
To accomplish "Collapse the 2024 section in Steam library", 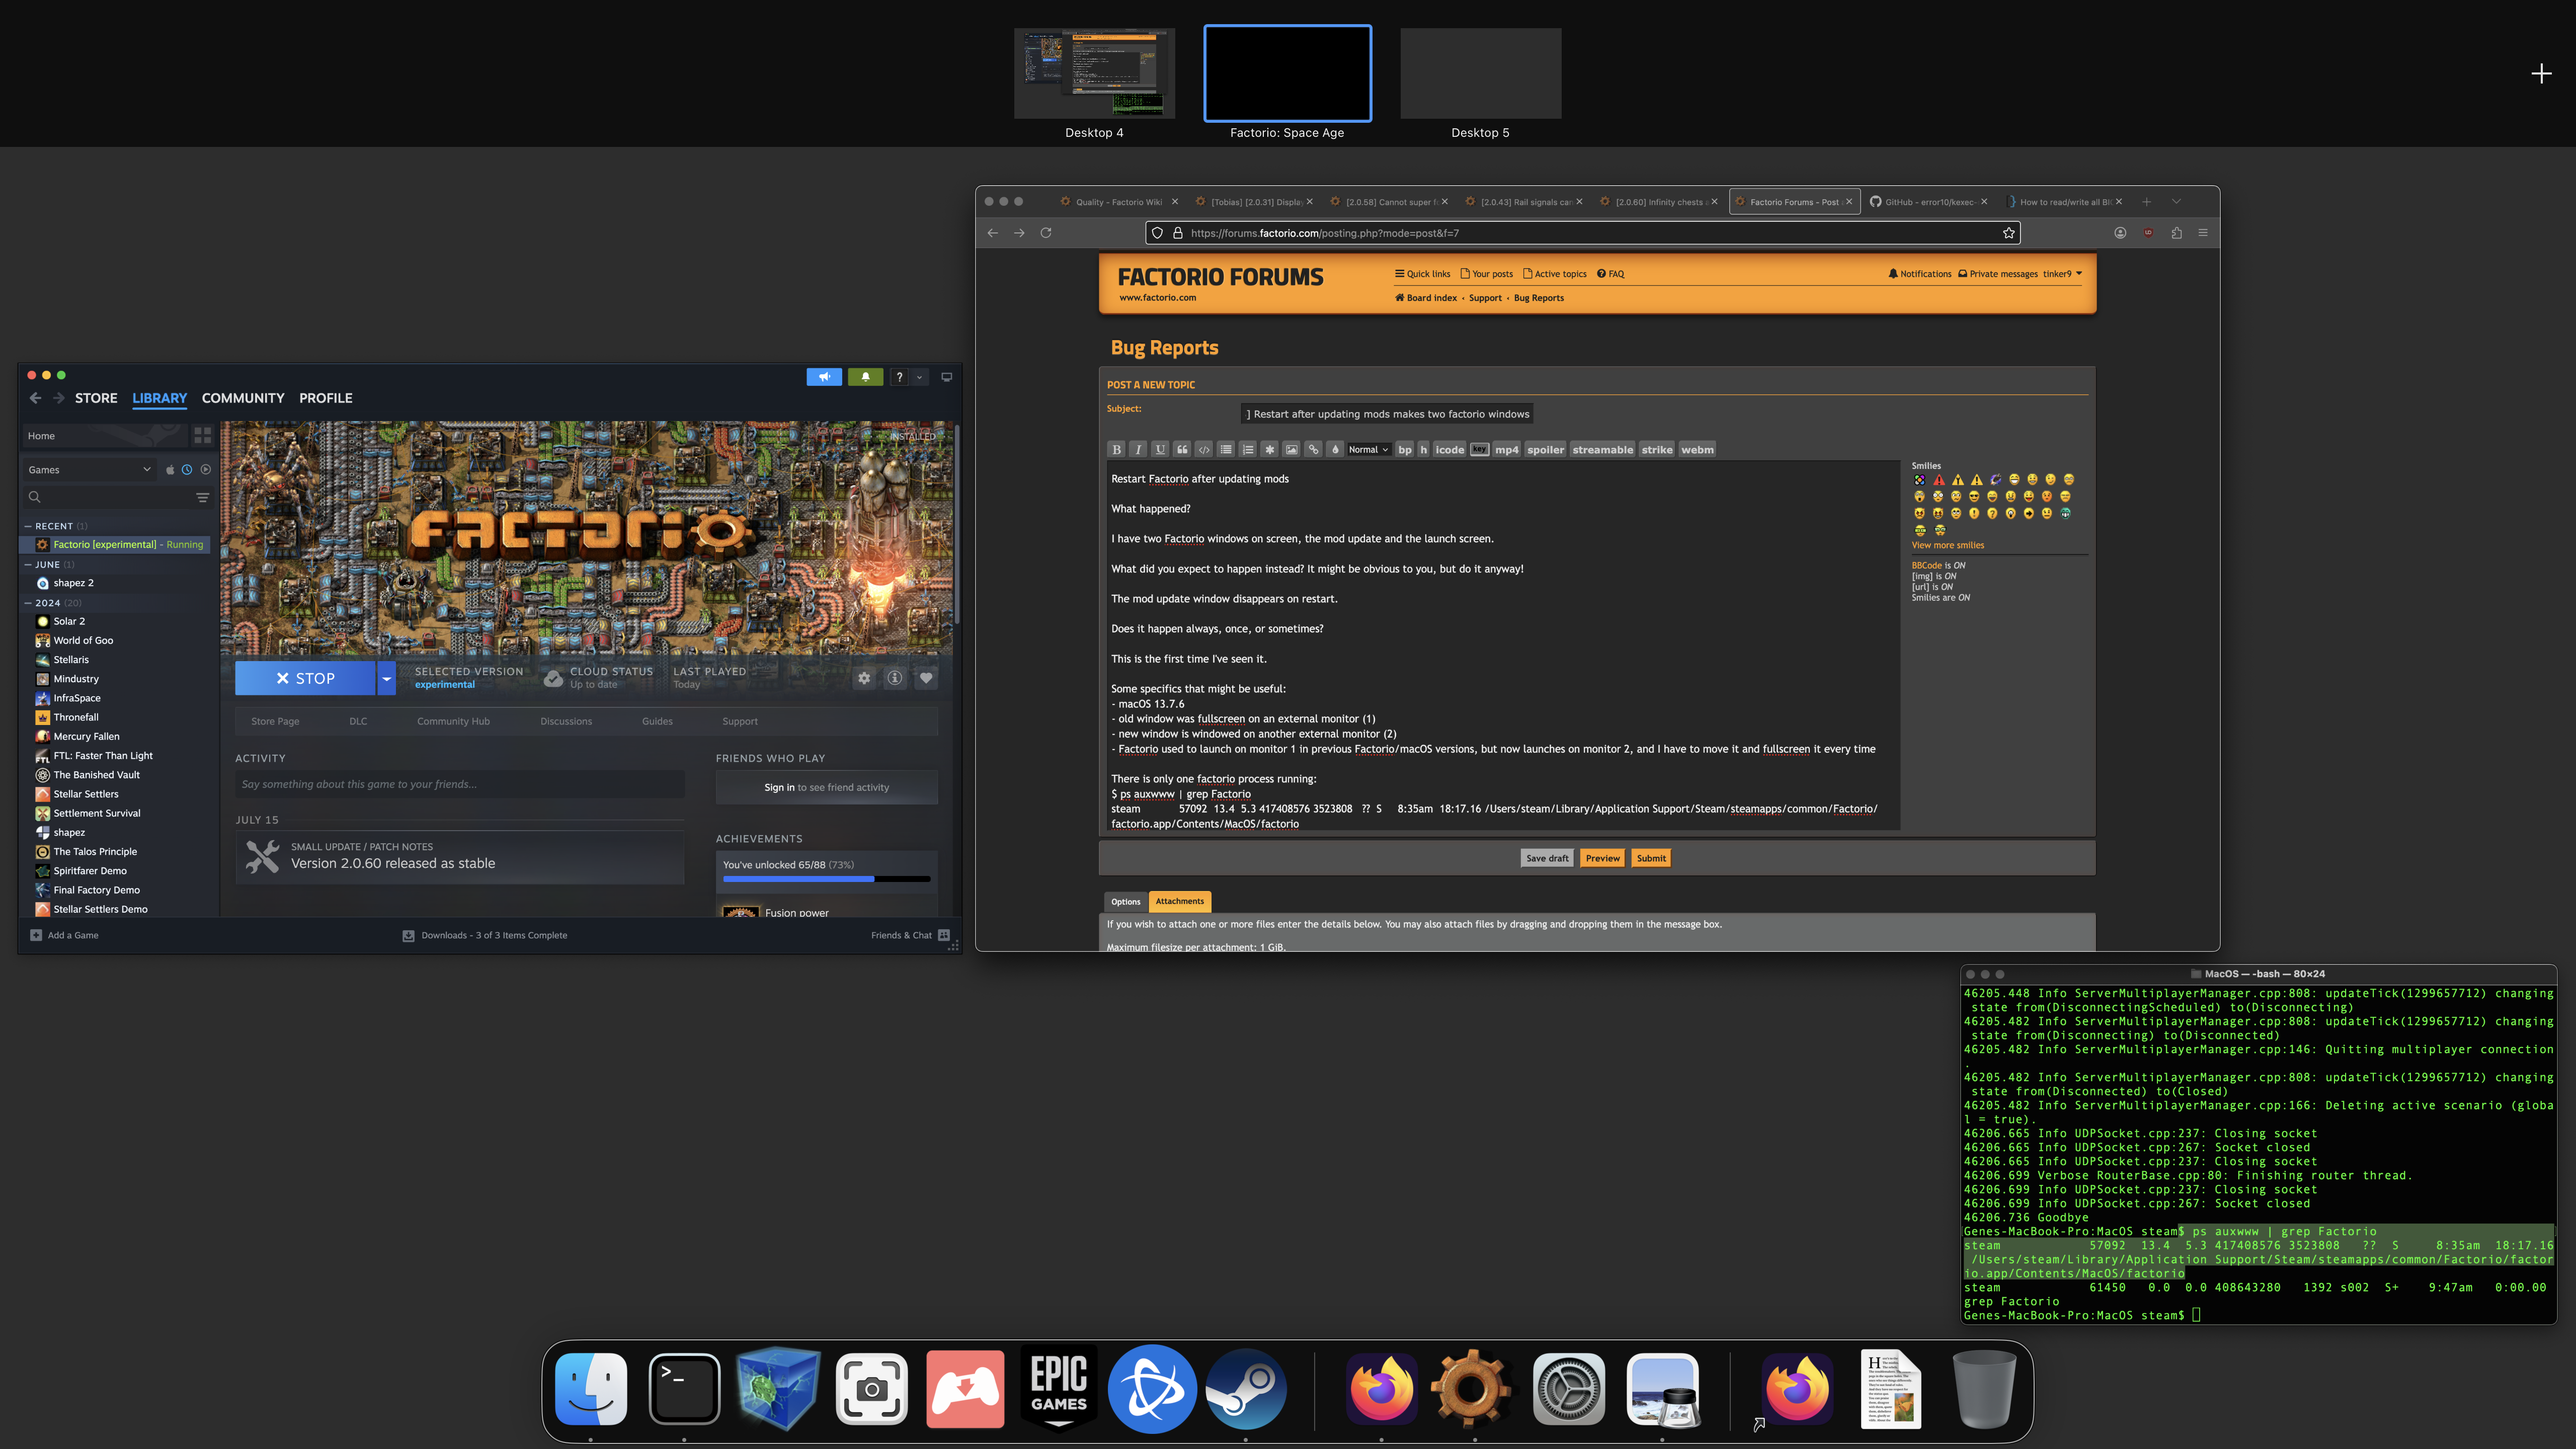I will 28,603.
